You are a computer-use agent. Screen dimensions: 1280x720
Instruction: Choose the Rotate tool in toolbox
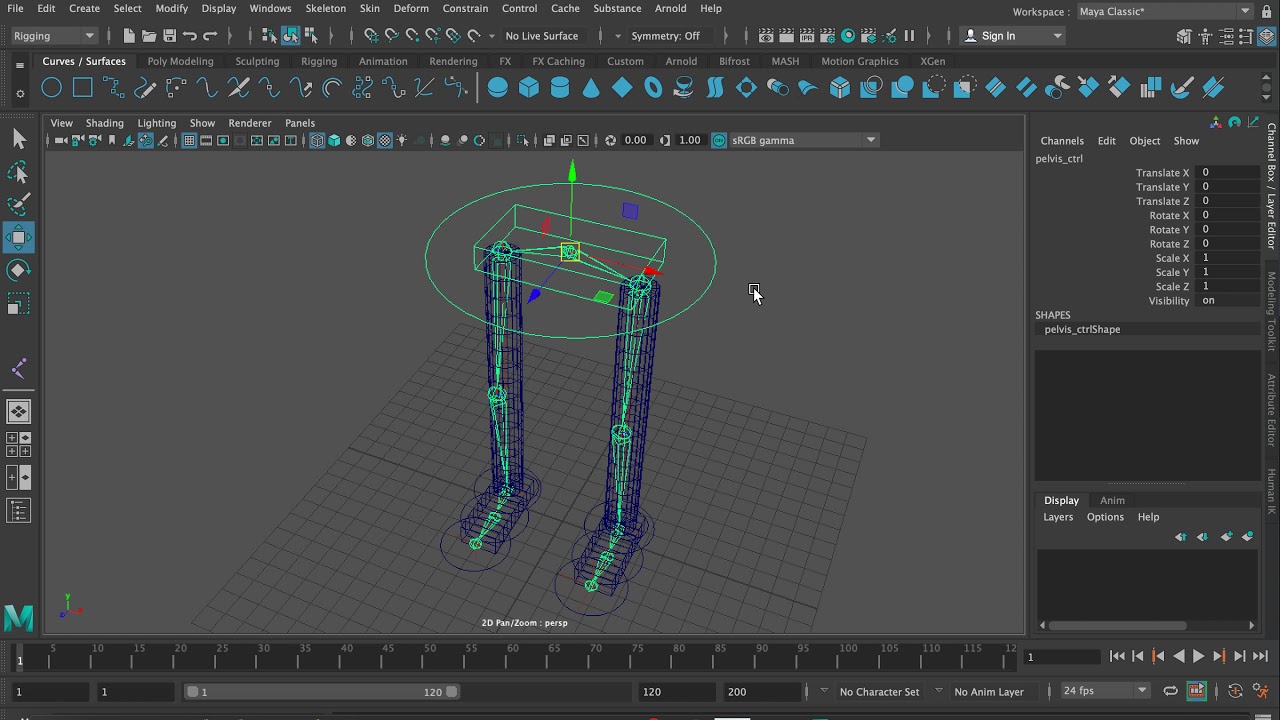(x=19, y=270)
